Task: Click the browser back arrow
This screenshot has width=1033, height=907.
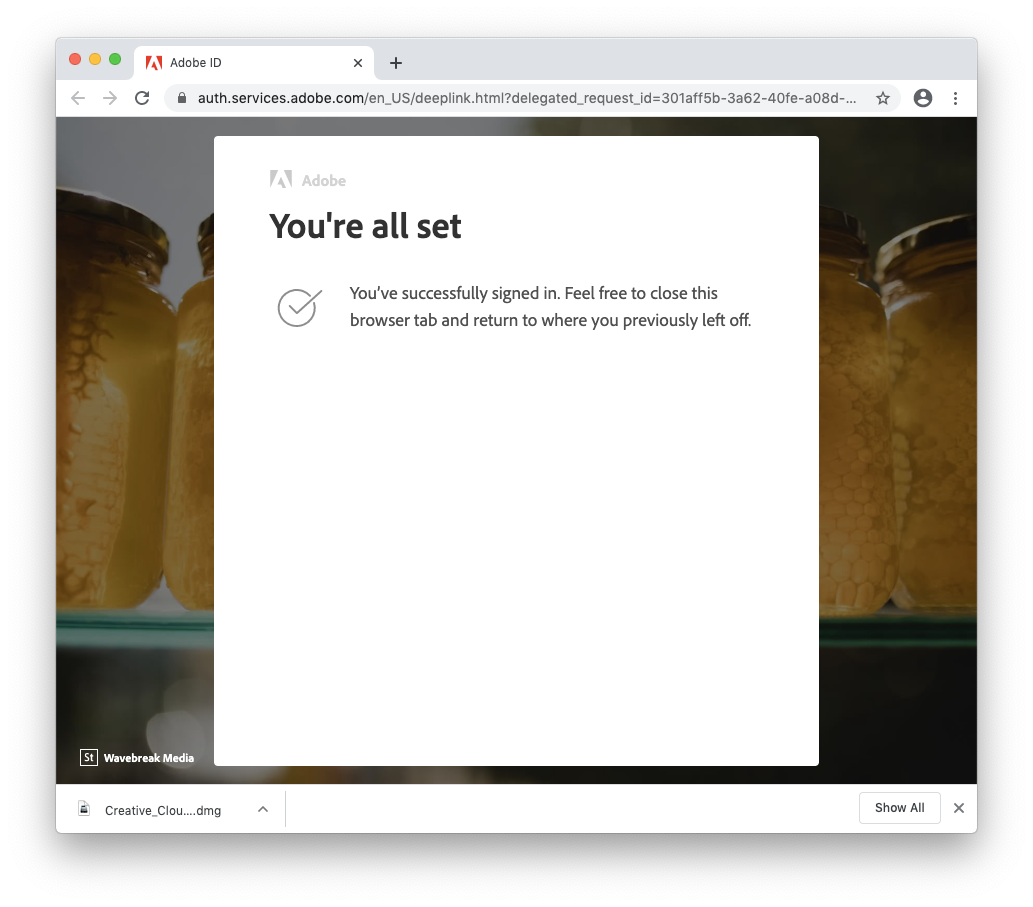Action: [78, 98]
